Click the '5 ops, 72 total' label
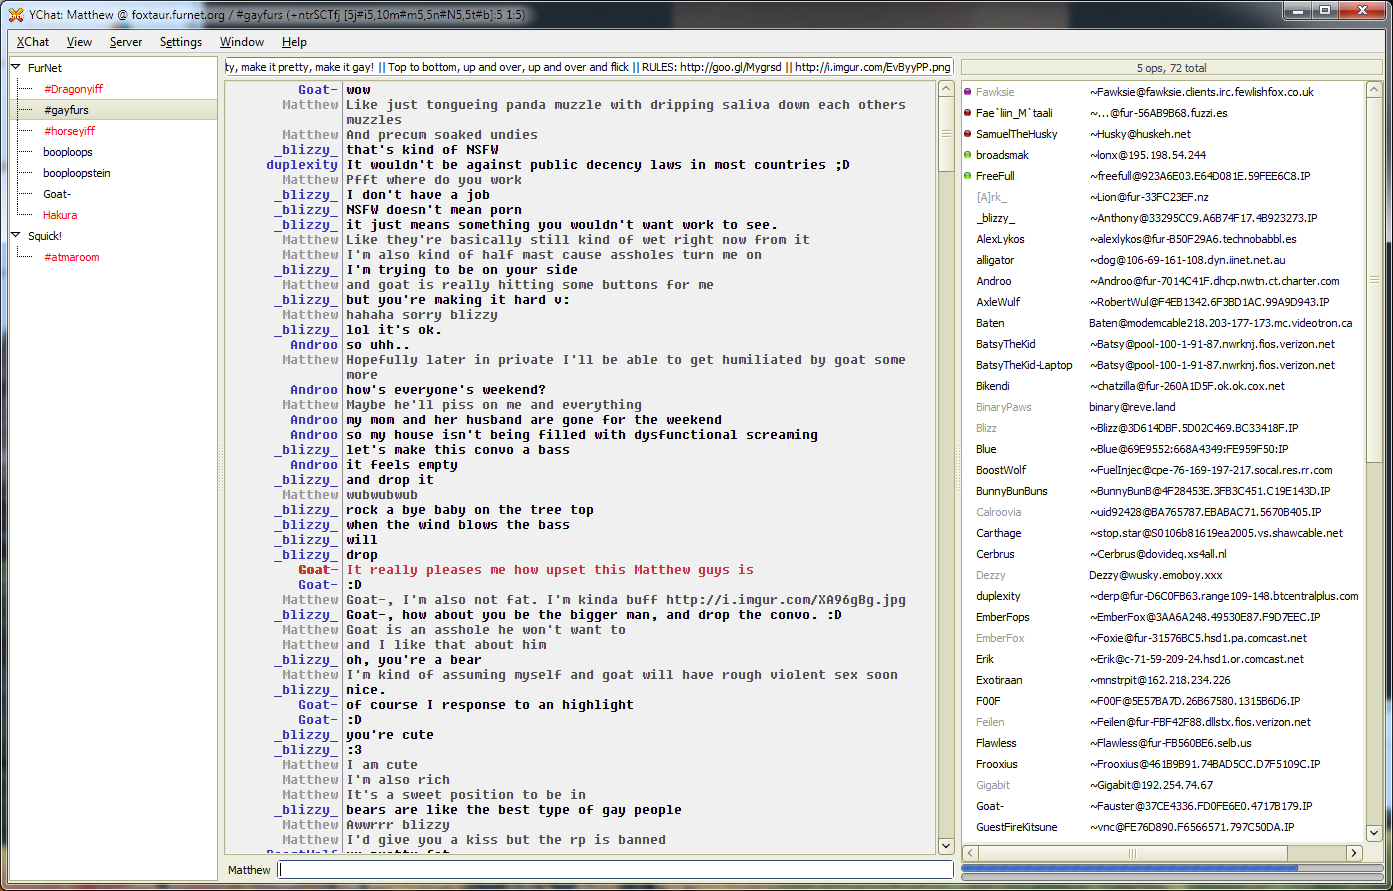 click(1172, 68)
